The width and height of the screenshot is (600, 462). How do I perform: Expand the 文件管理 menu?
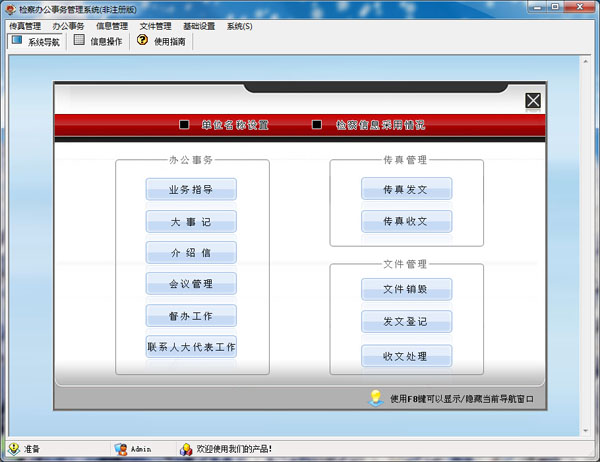155,26
